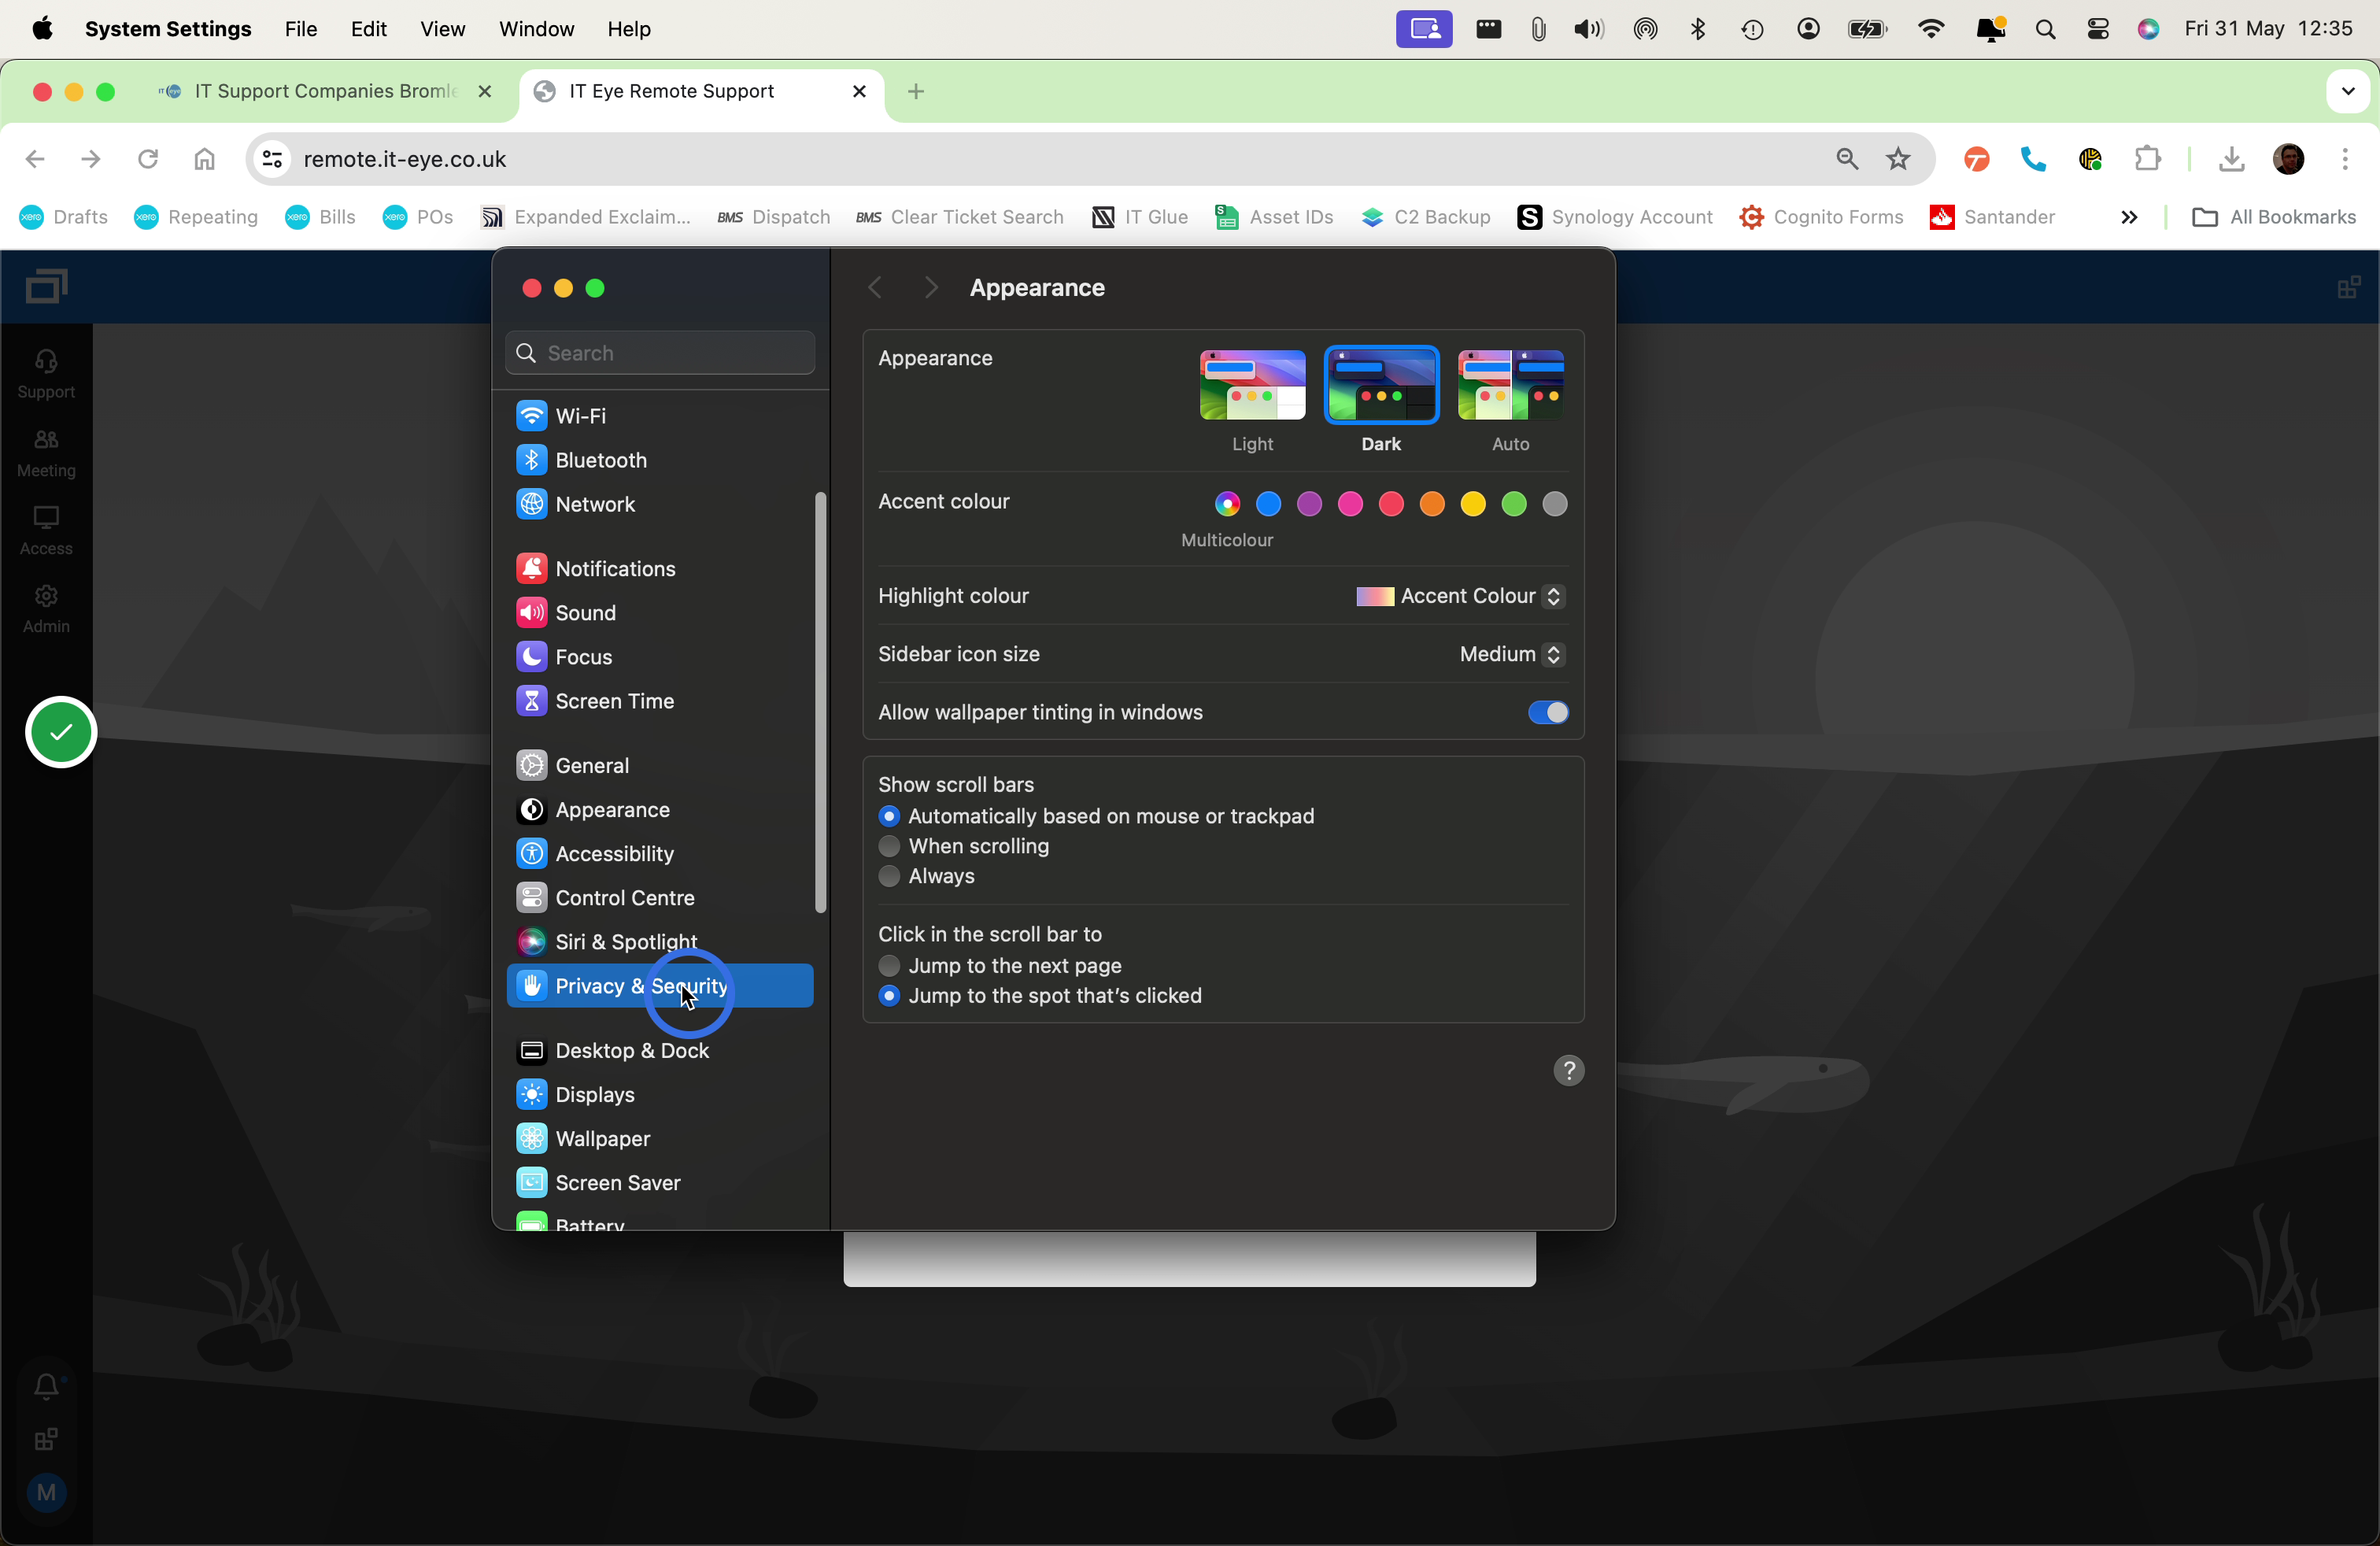Select Privacy & Security in sidebar
Screen dimensions: 2380x1546
pyautogui.click(x=660, y=986)
